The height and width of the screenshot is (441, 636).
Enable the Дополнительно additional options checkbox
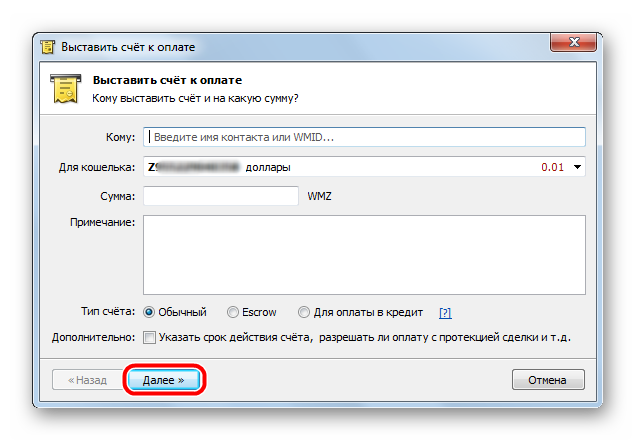149,338
